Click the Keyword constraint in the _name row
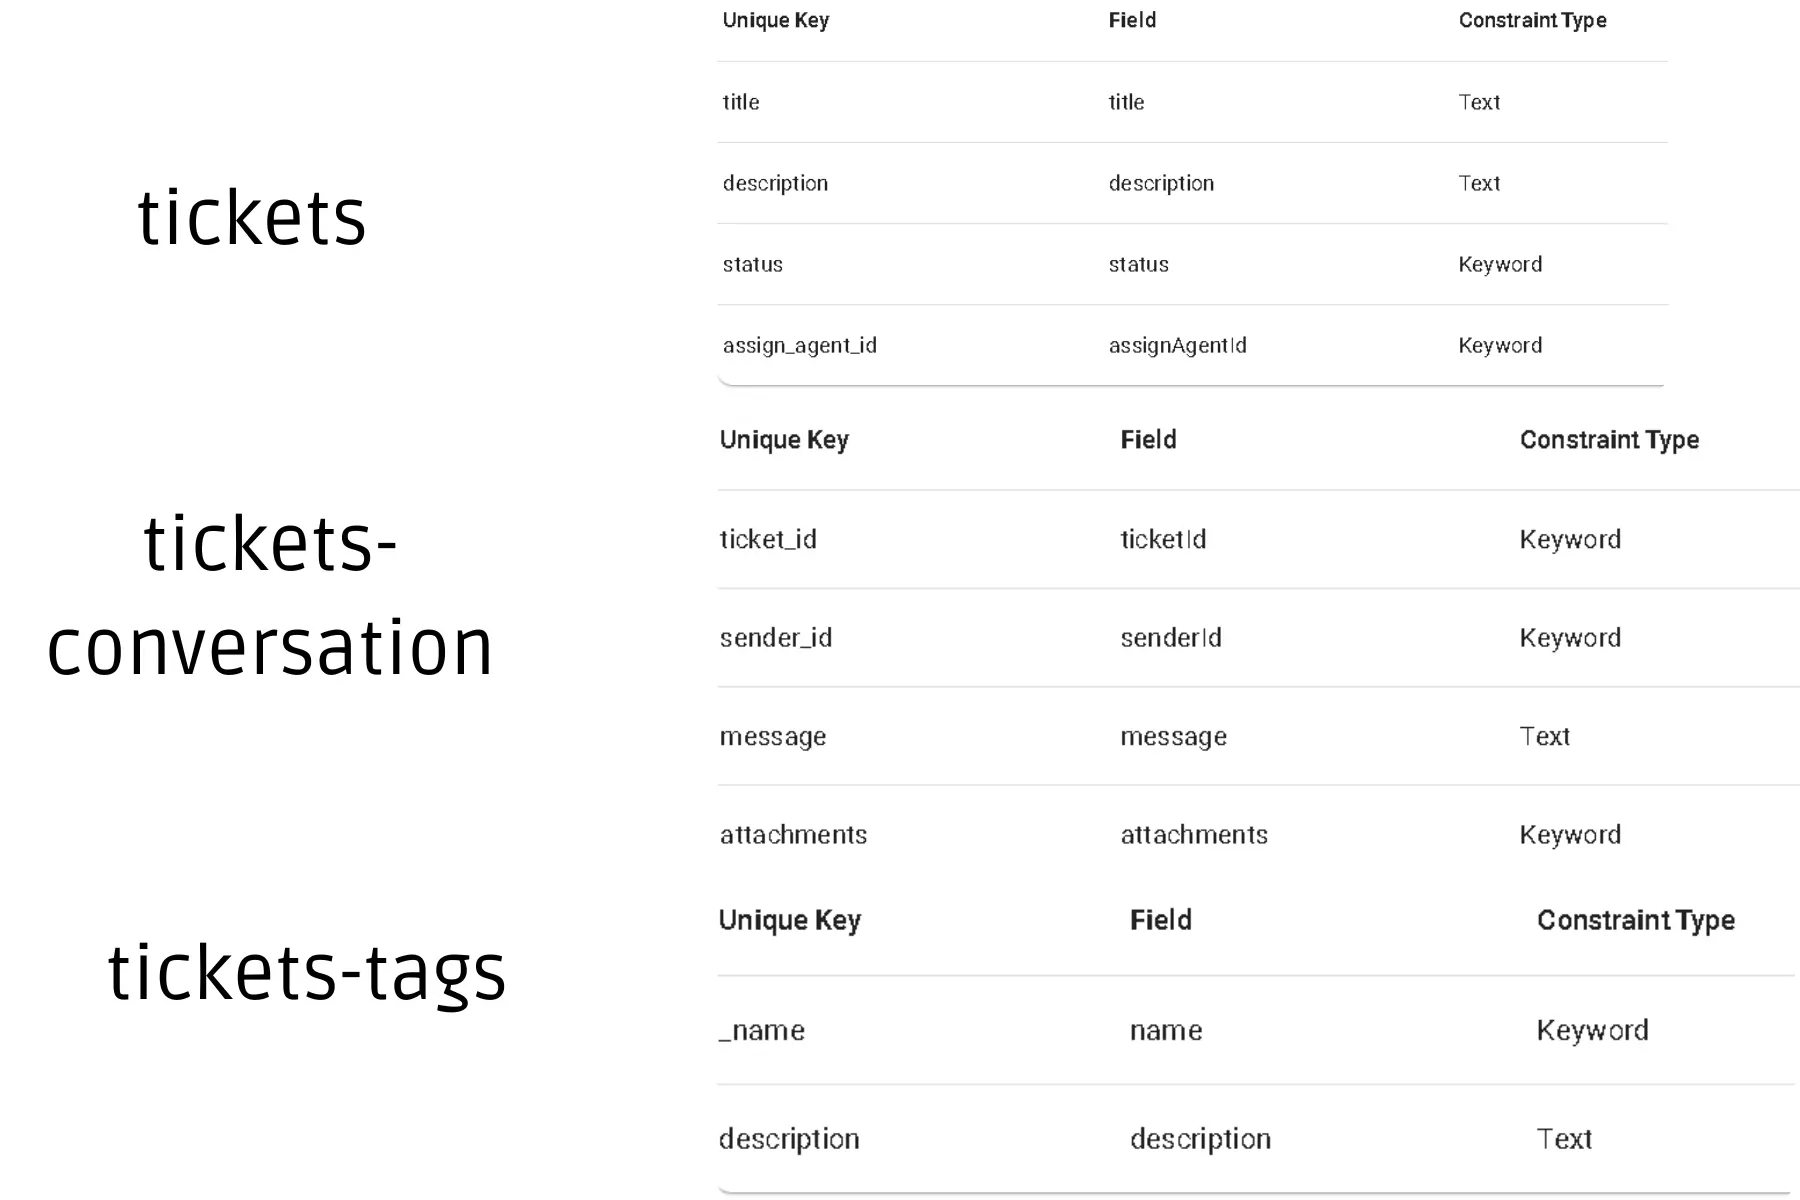This screenshot has width=1800, height=1200. [x=1592, y=1031]
